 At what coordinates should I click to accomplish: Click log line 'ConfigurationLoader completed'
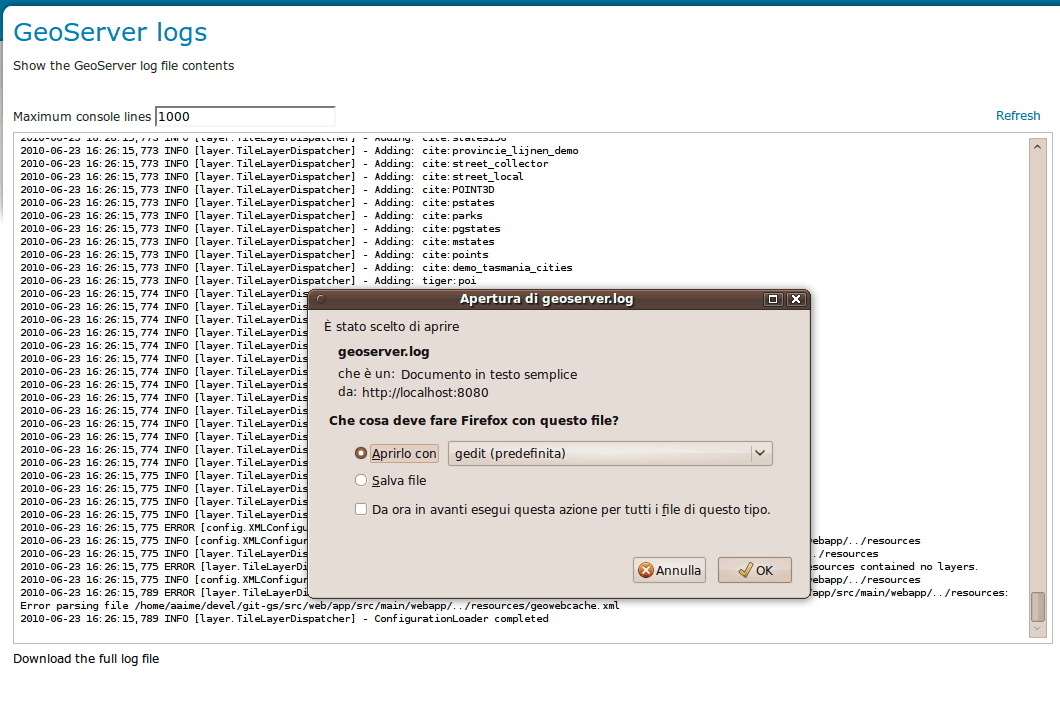[x=284, y=619]
